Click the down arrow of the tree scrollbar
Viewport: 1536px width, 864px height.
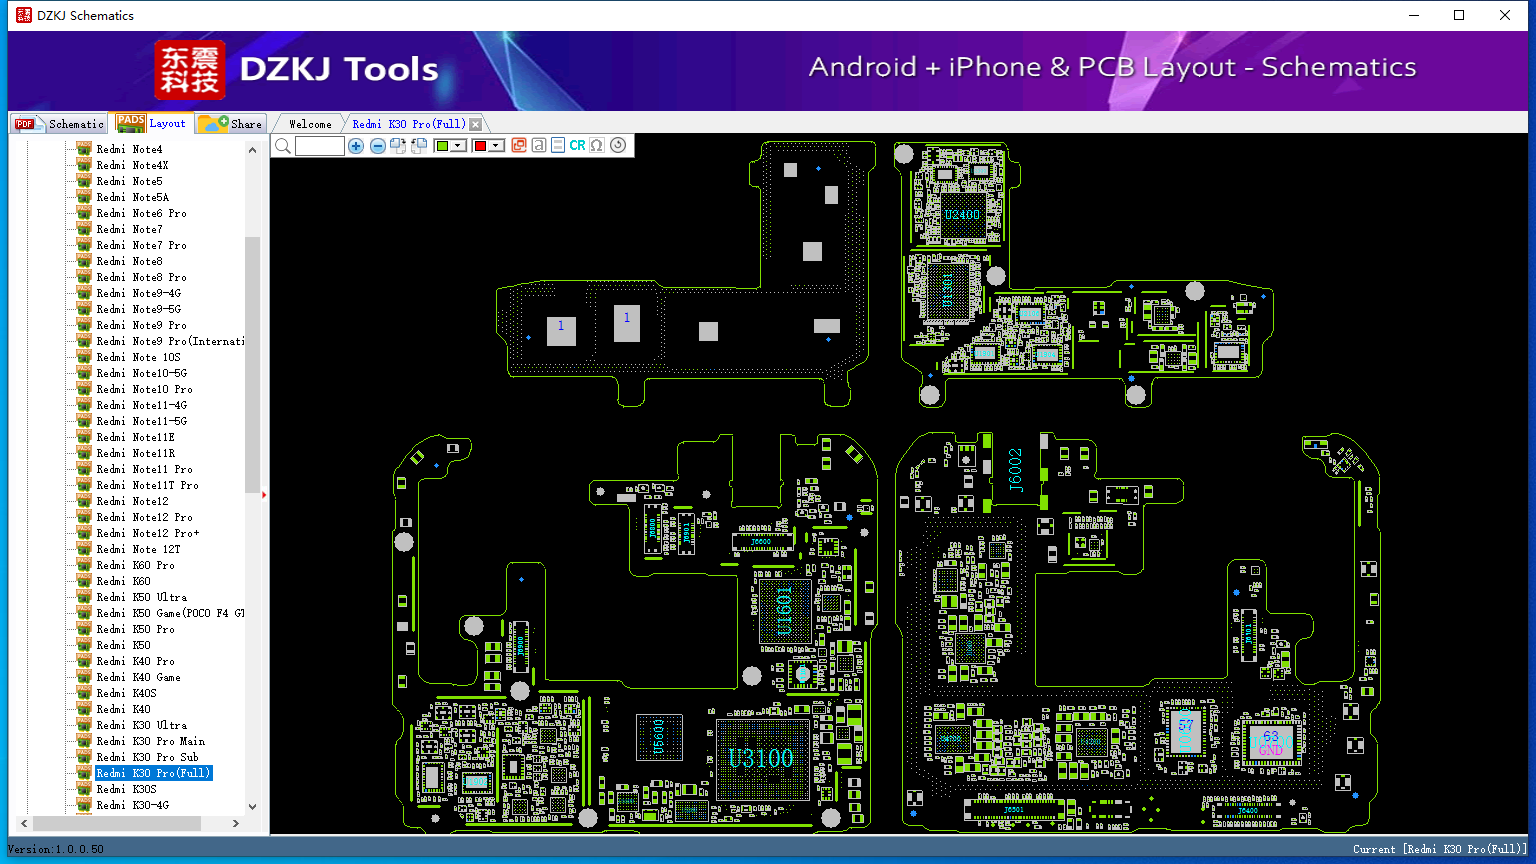252,806
